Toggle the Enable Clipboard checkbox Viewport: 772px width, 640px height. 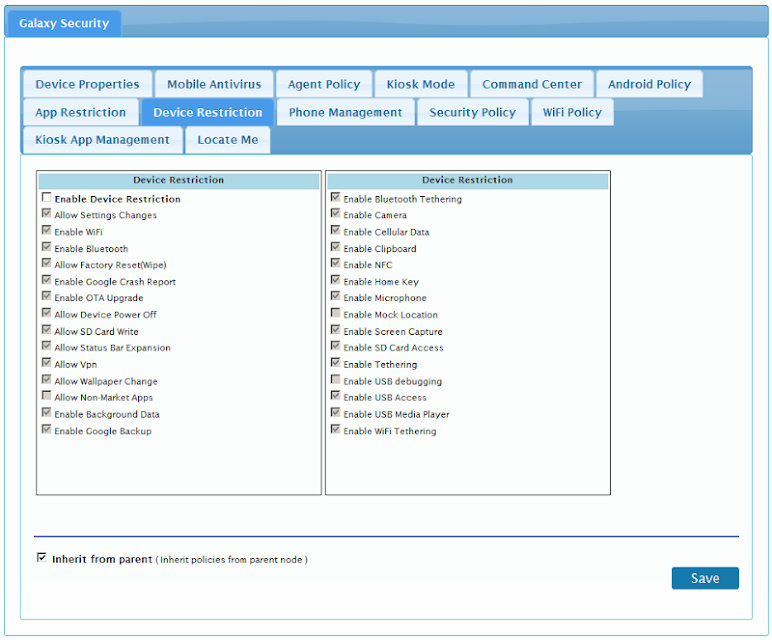(336, 247)
